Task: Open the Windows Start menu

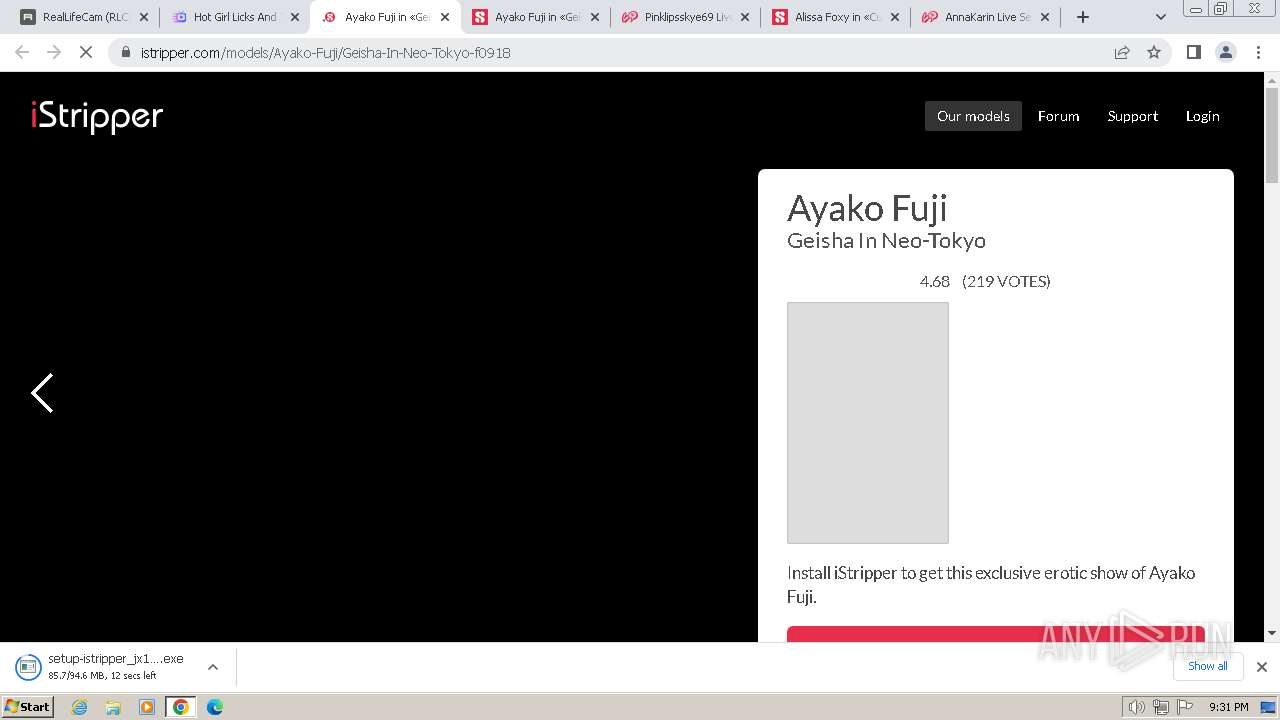Action: [x=28, y=706]
